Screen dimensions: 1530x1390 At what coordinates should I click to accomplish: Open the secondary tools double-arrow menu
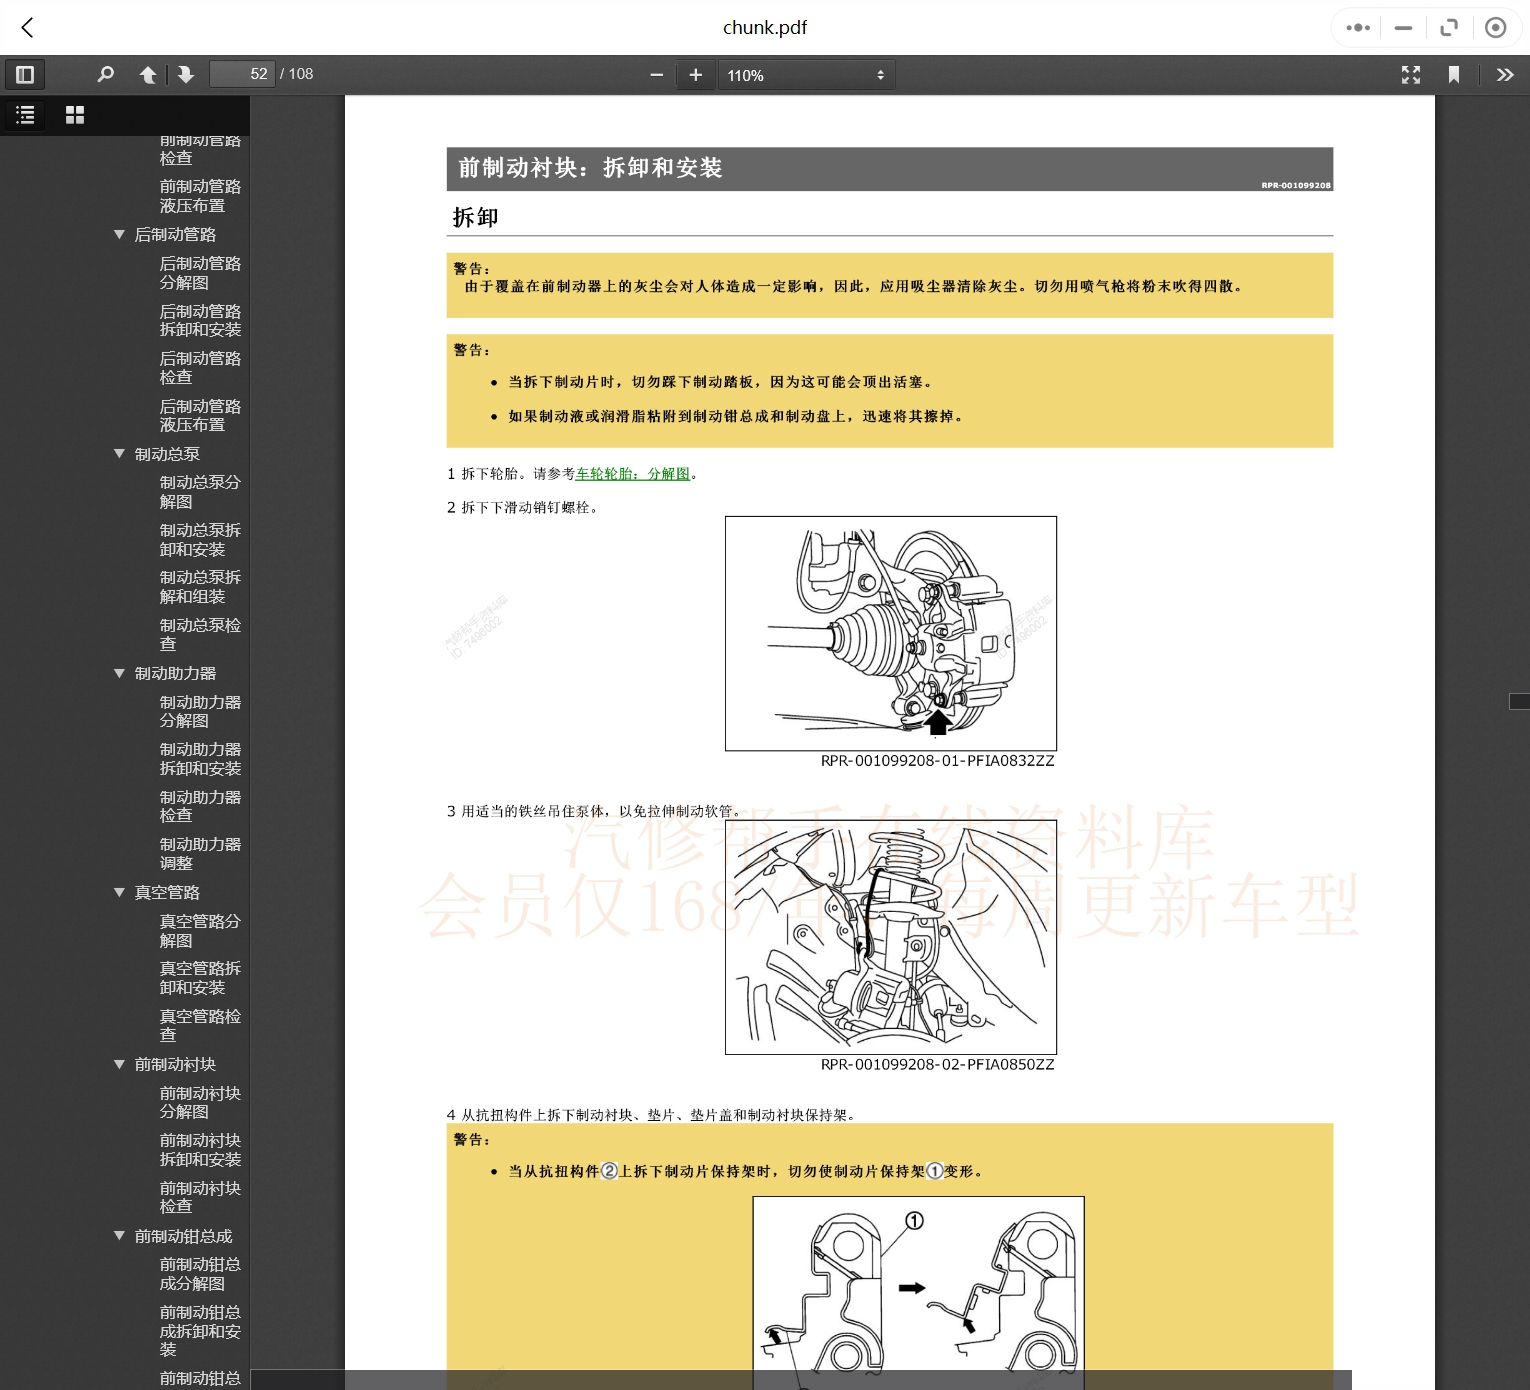[1504, 75]
